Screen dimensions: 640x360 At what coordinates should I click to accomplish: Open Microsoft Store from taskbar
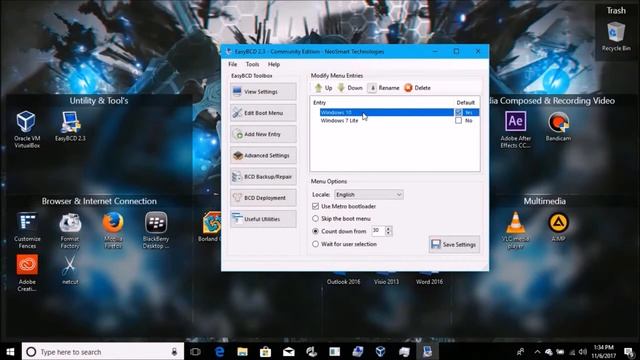point(265,351)
